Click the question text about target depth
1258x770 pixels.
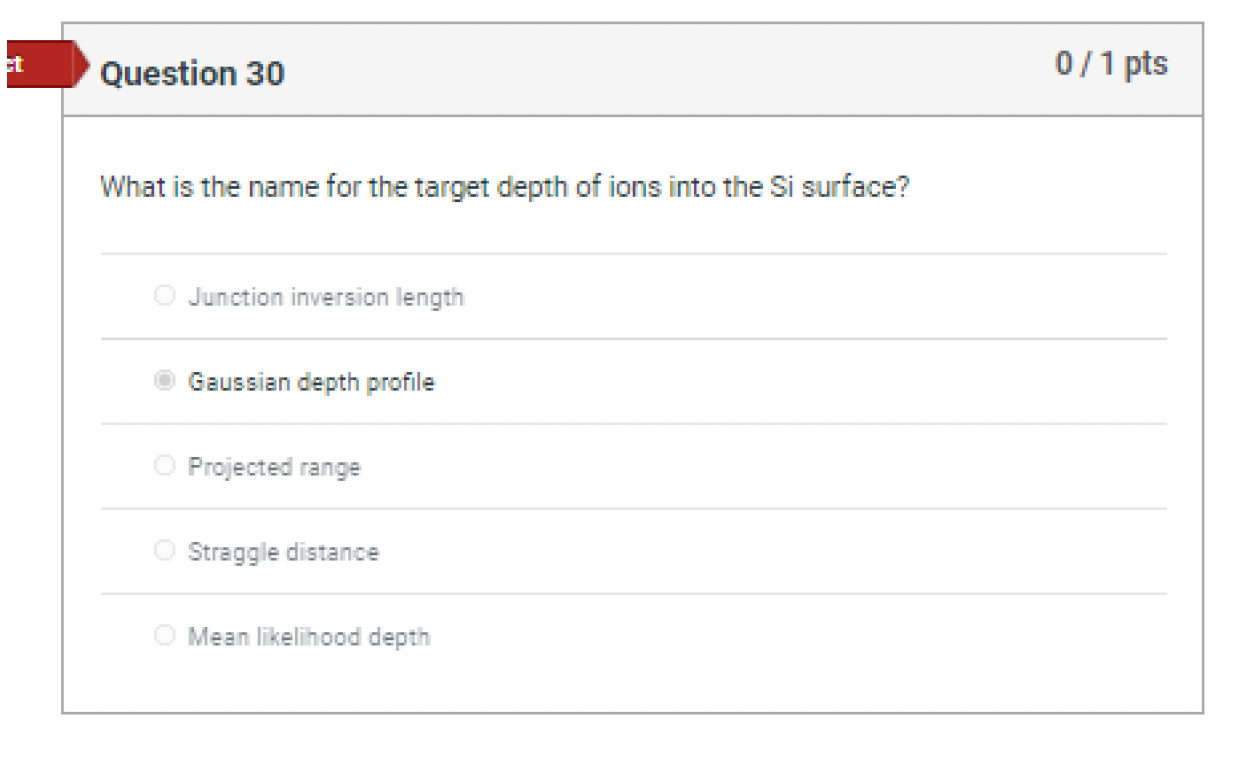[x=504, y=188]
